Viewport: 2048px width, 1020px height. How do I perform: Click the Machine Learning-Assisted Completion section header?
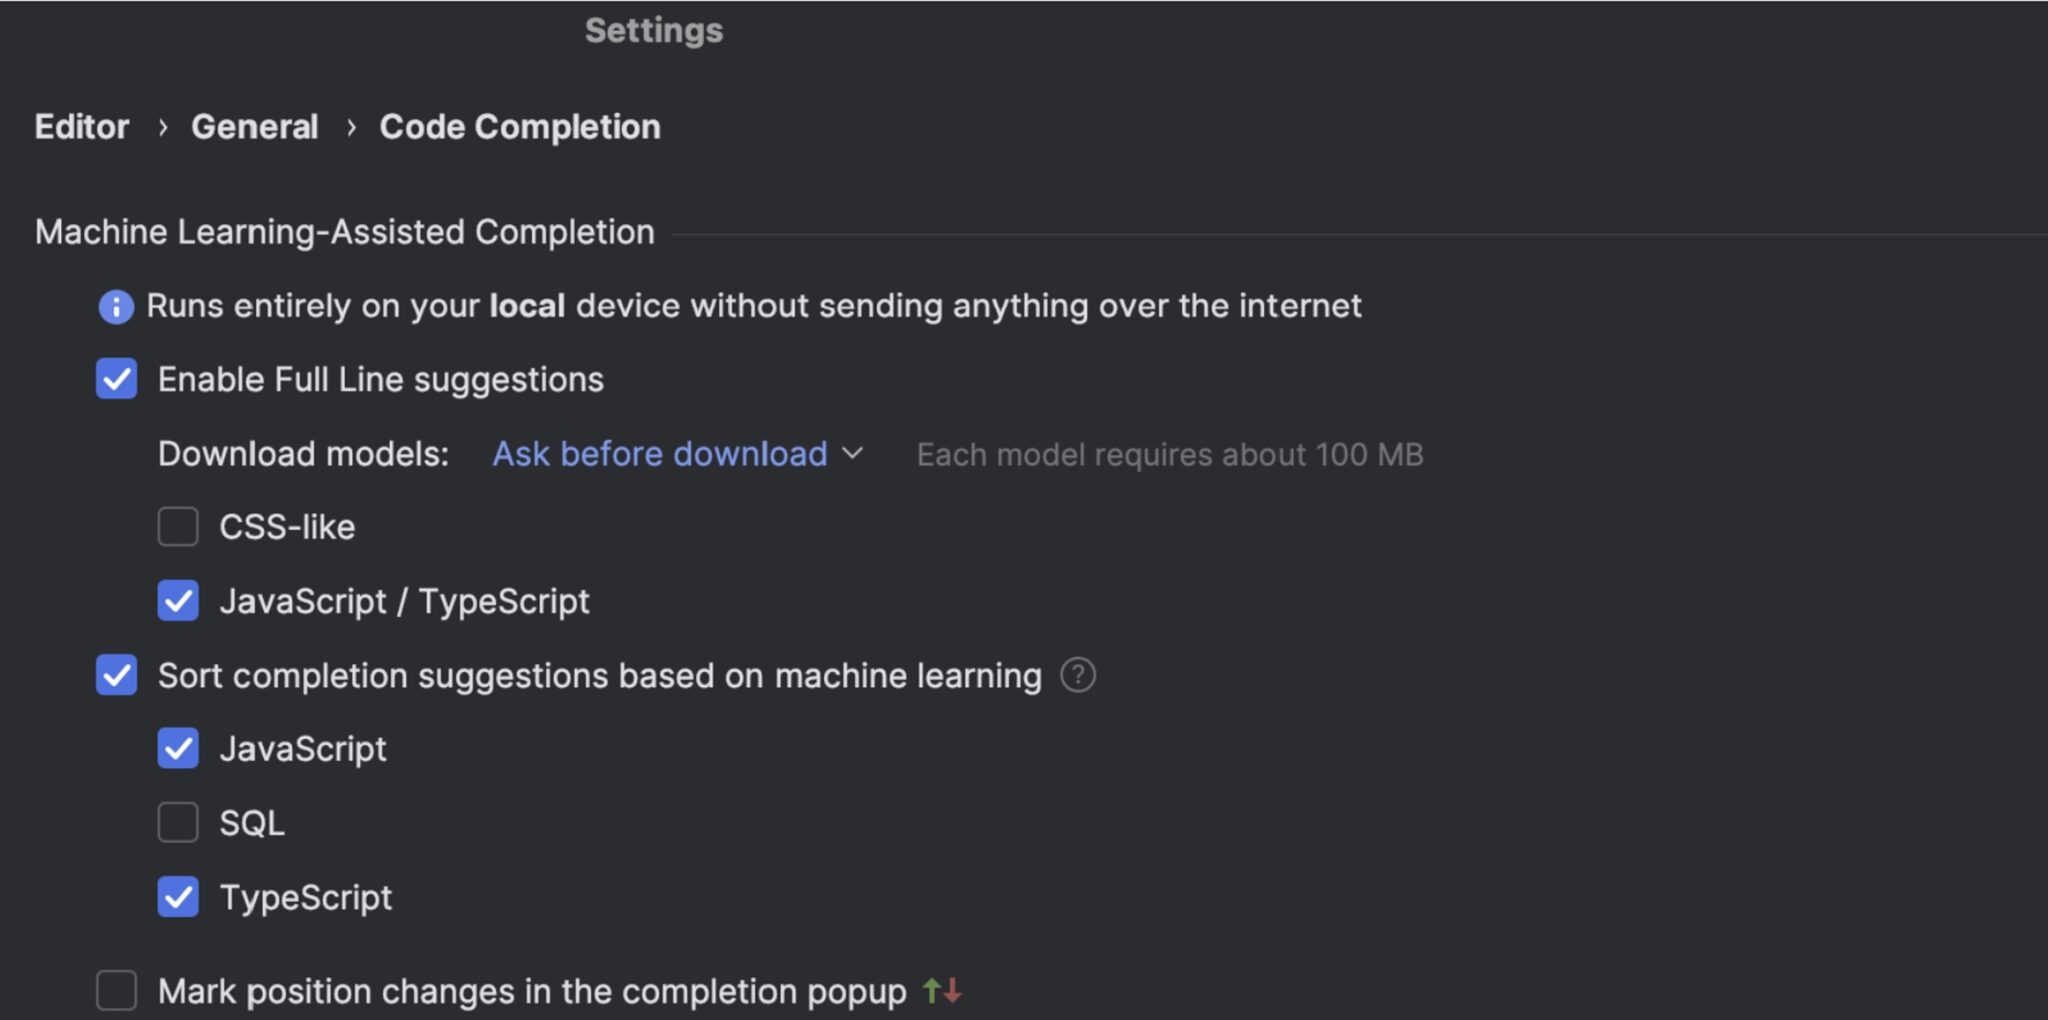coord(345,232)
